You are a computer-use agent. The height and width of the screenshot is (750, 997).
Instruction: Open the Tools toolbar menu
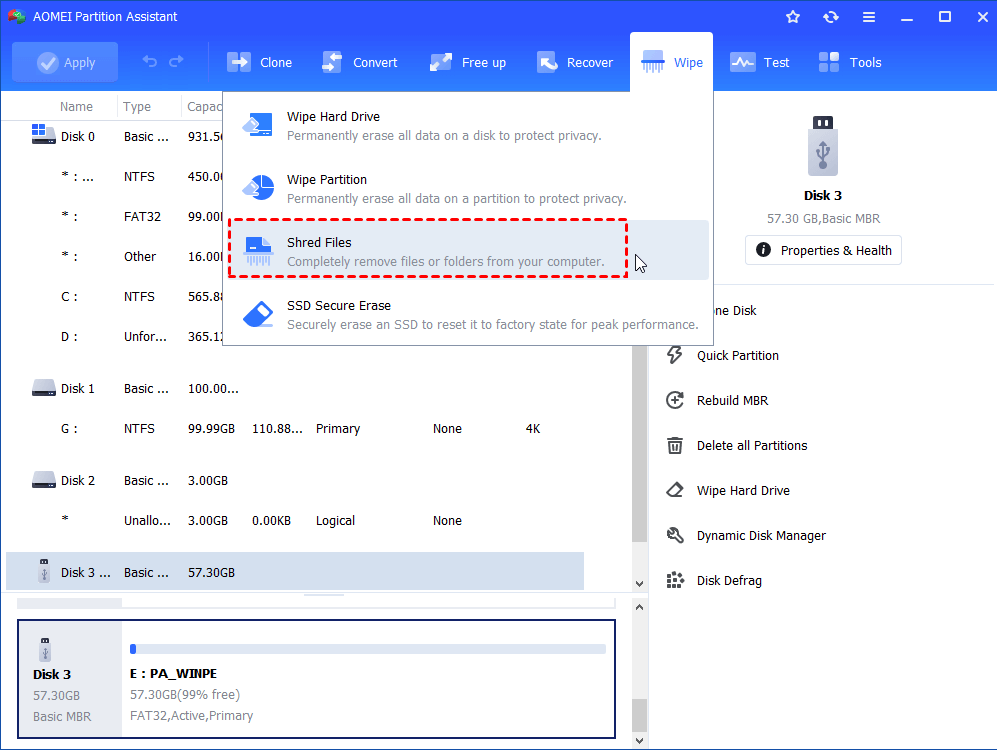coord(849,62)
